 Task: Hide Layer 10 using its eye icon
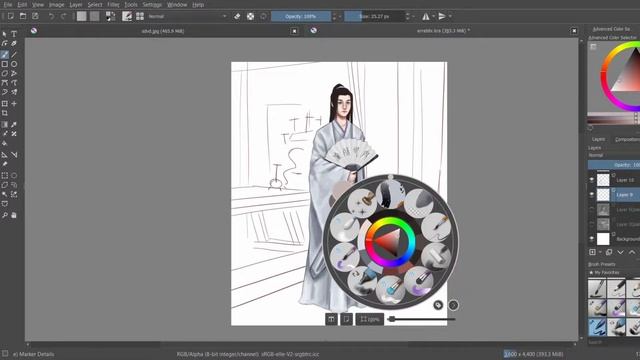(x=592, y=180)
